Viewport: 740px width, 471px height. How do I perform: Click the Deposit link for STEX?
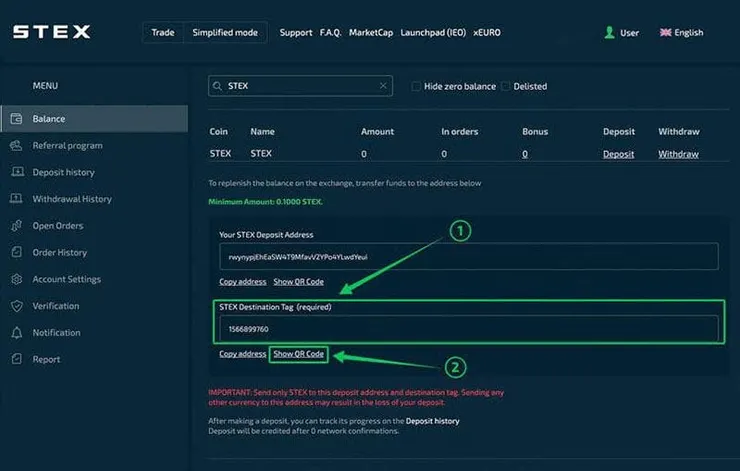[618, 154]
